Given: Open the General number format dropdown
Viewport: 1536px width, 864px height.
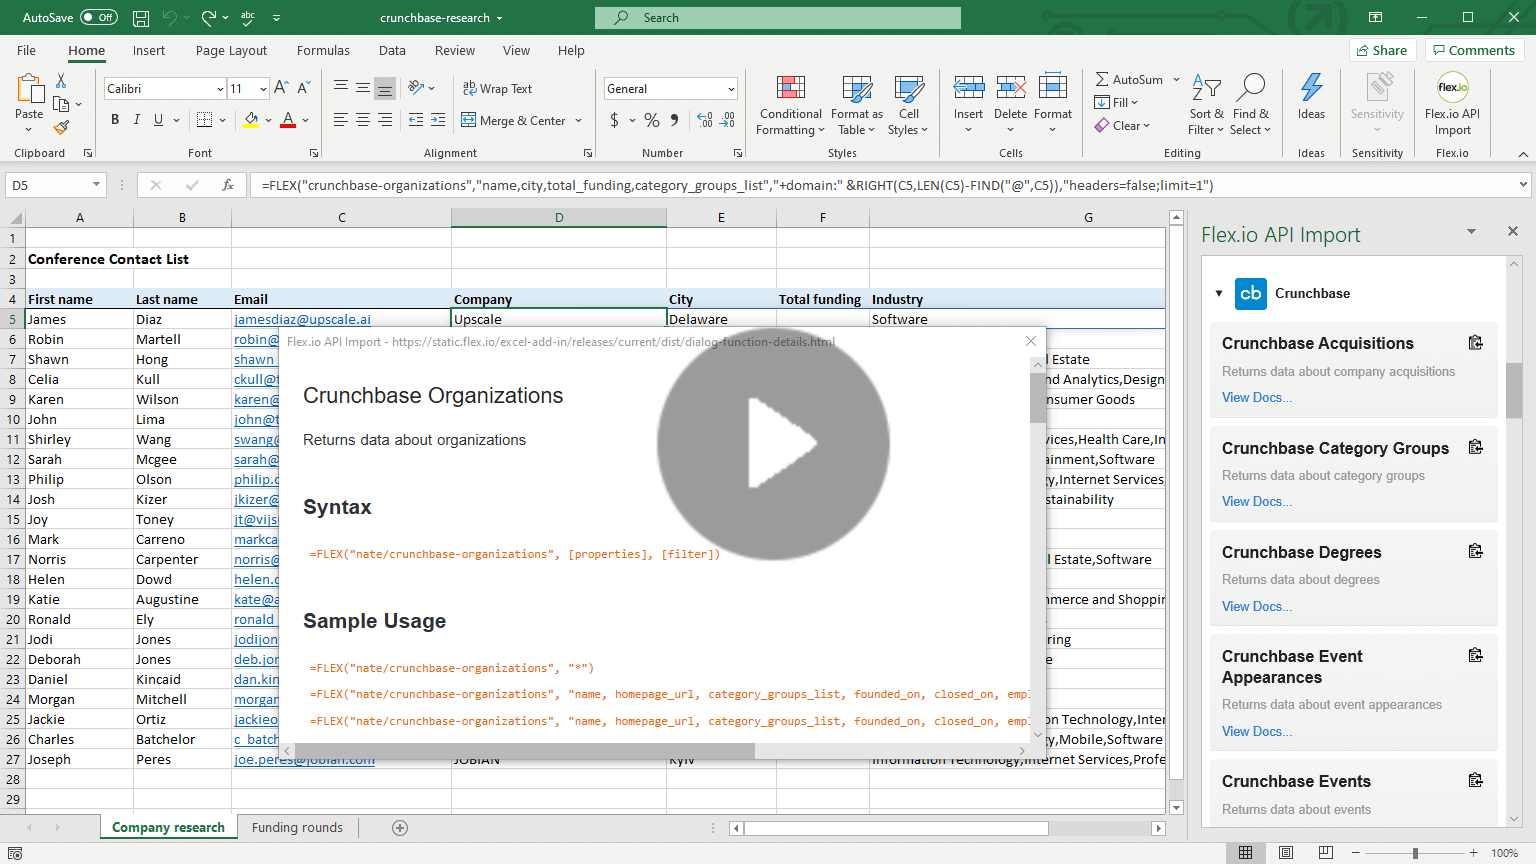Looking at the screenshot, I should [x=731, y=89].
